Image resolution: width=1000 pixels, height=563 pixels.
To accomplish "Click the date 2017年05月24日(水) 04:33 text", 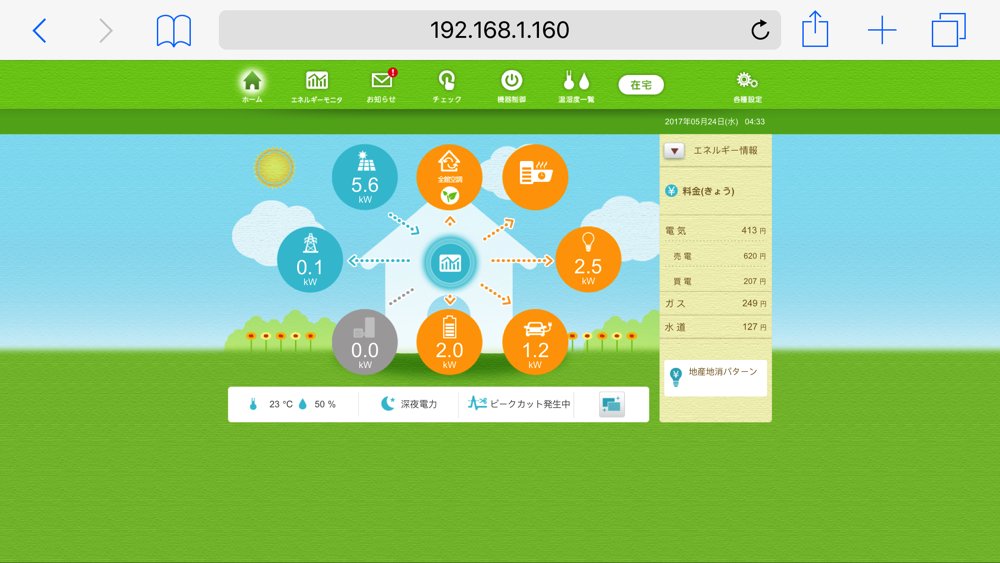I will click(714, 122).
